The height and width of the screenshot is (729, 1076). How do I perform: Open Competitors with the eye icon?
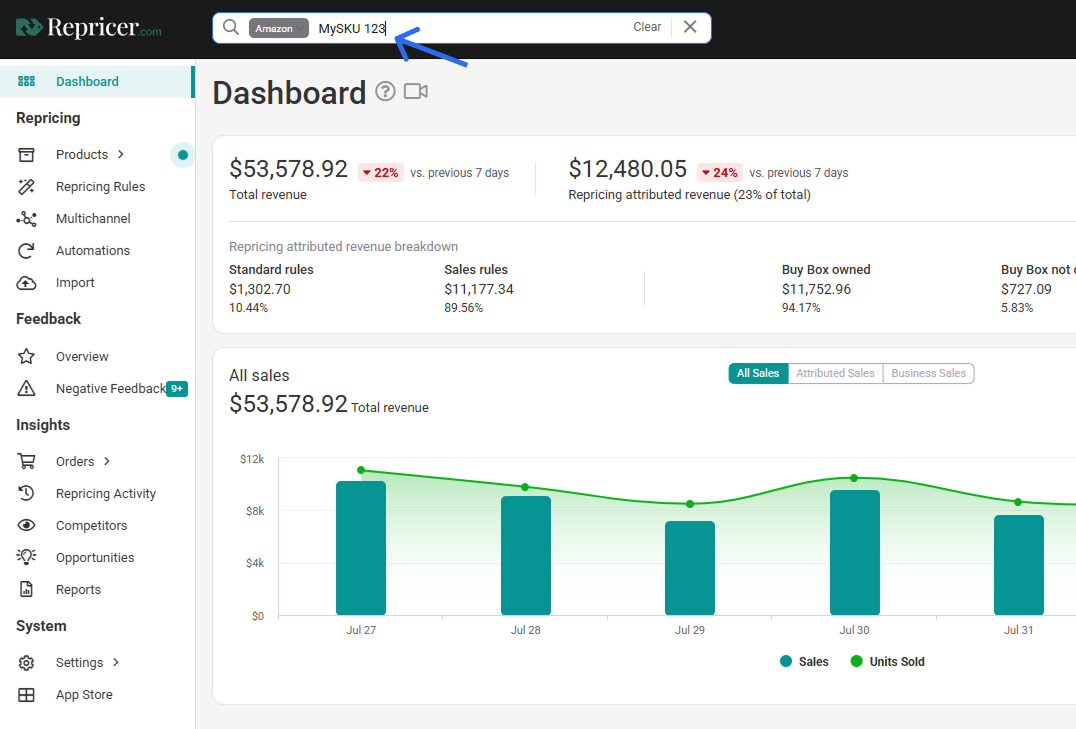pyautogui.click(x=26, y=526)
